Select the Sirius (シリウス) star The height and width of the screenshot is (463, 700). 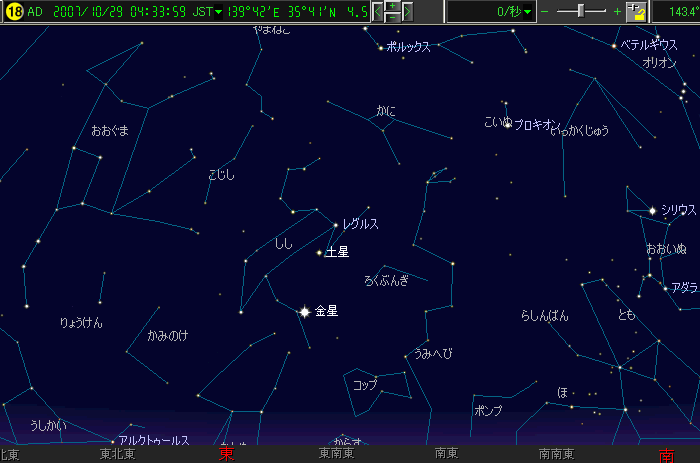[652, 210]
